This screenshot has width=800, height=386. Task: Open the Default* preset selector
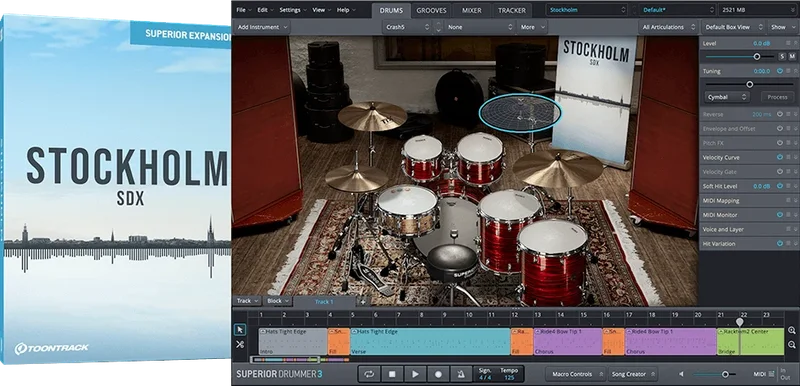point(679,10)
